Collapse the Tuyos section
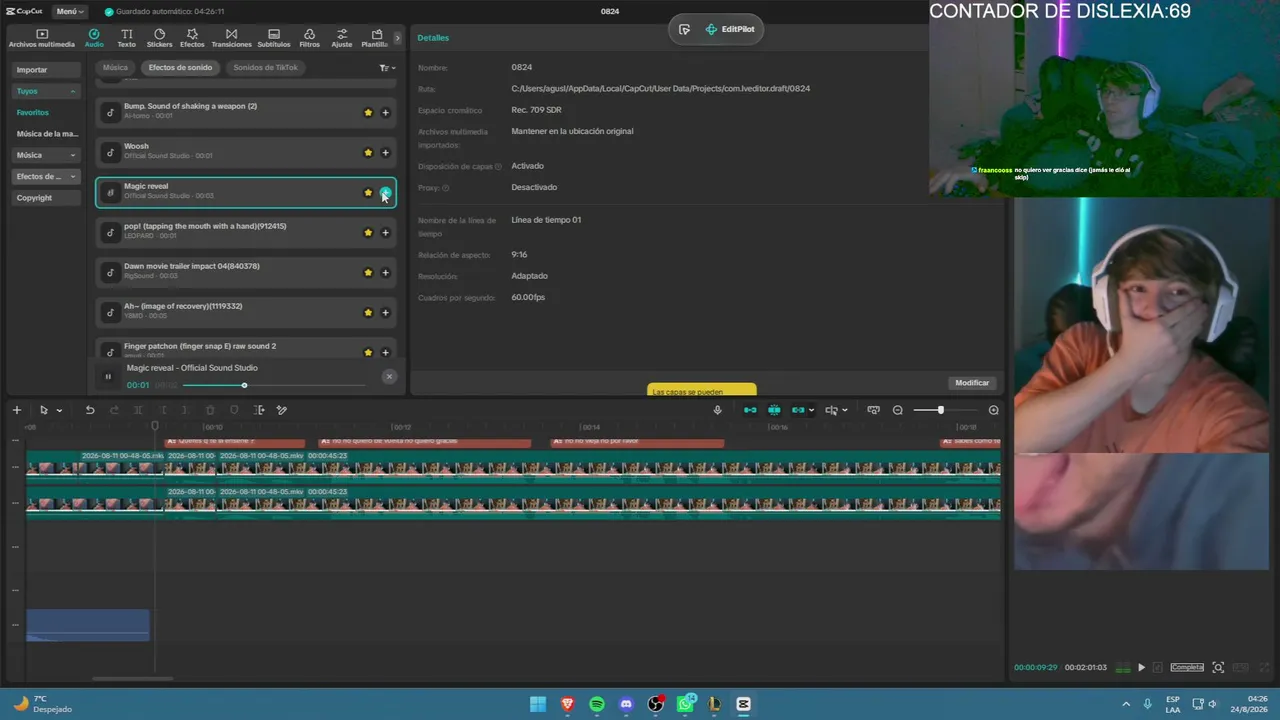This screenshot has height=720, width=1280. click(x=46, y=91)
